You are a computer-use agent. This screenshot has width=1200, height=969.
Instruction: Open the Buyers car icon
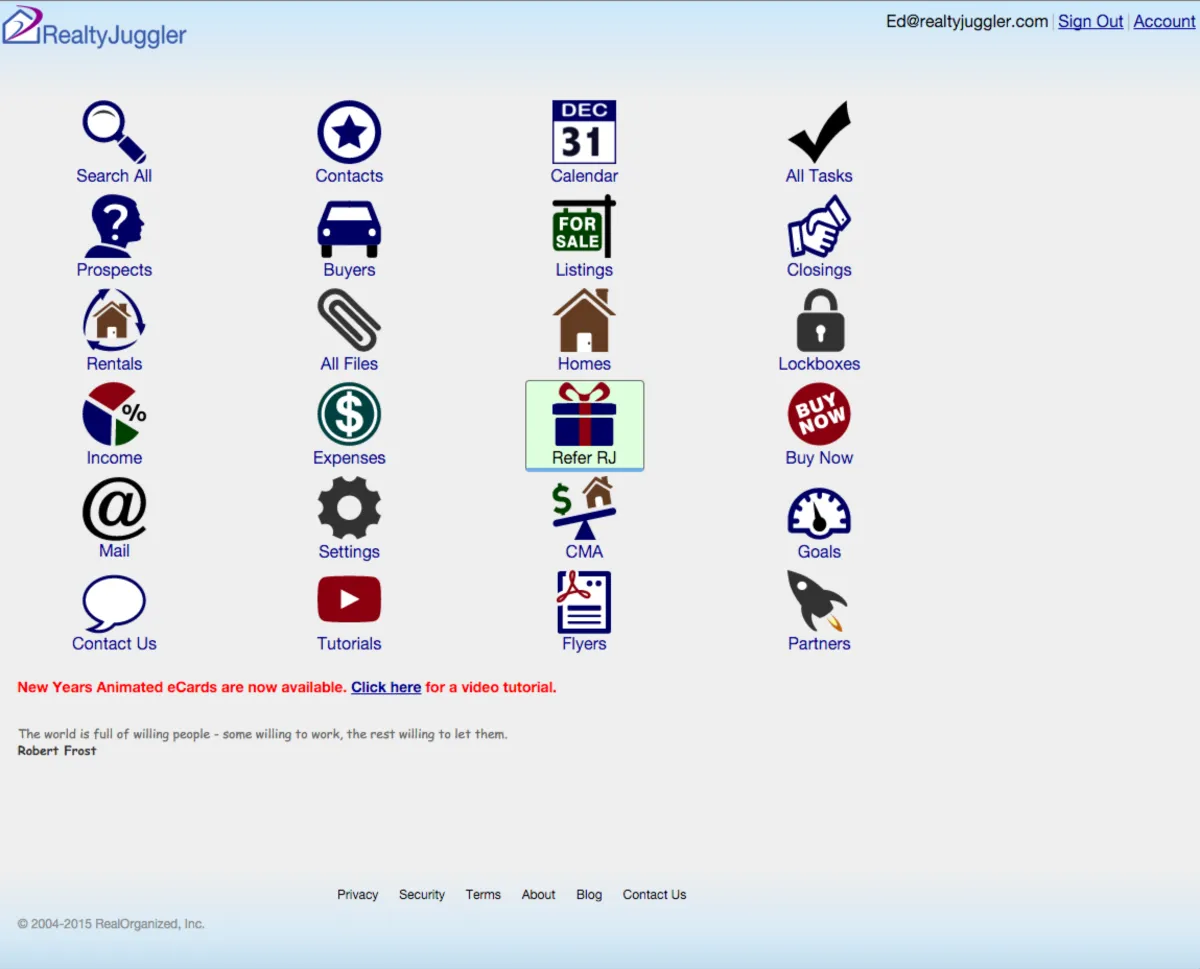click(x=349, y=228)
